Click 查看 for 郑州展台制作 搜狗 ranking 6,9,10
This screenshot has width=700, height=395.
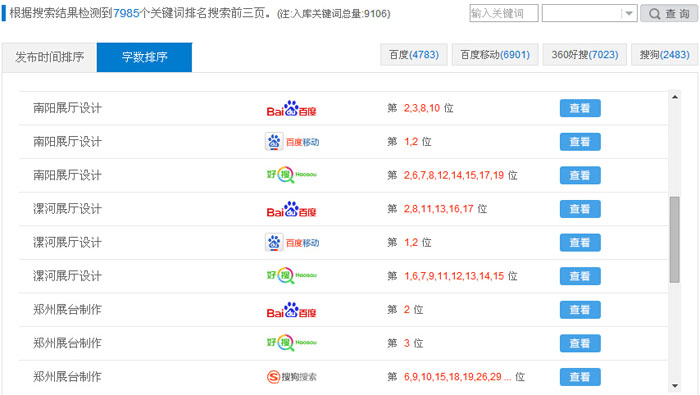[580, 377]
